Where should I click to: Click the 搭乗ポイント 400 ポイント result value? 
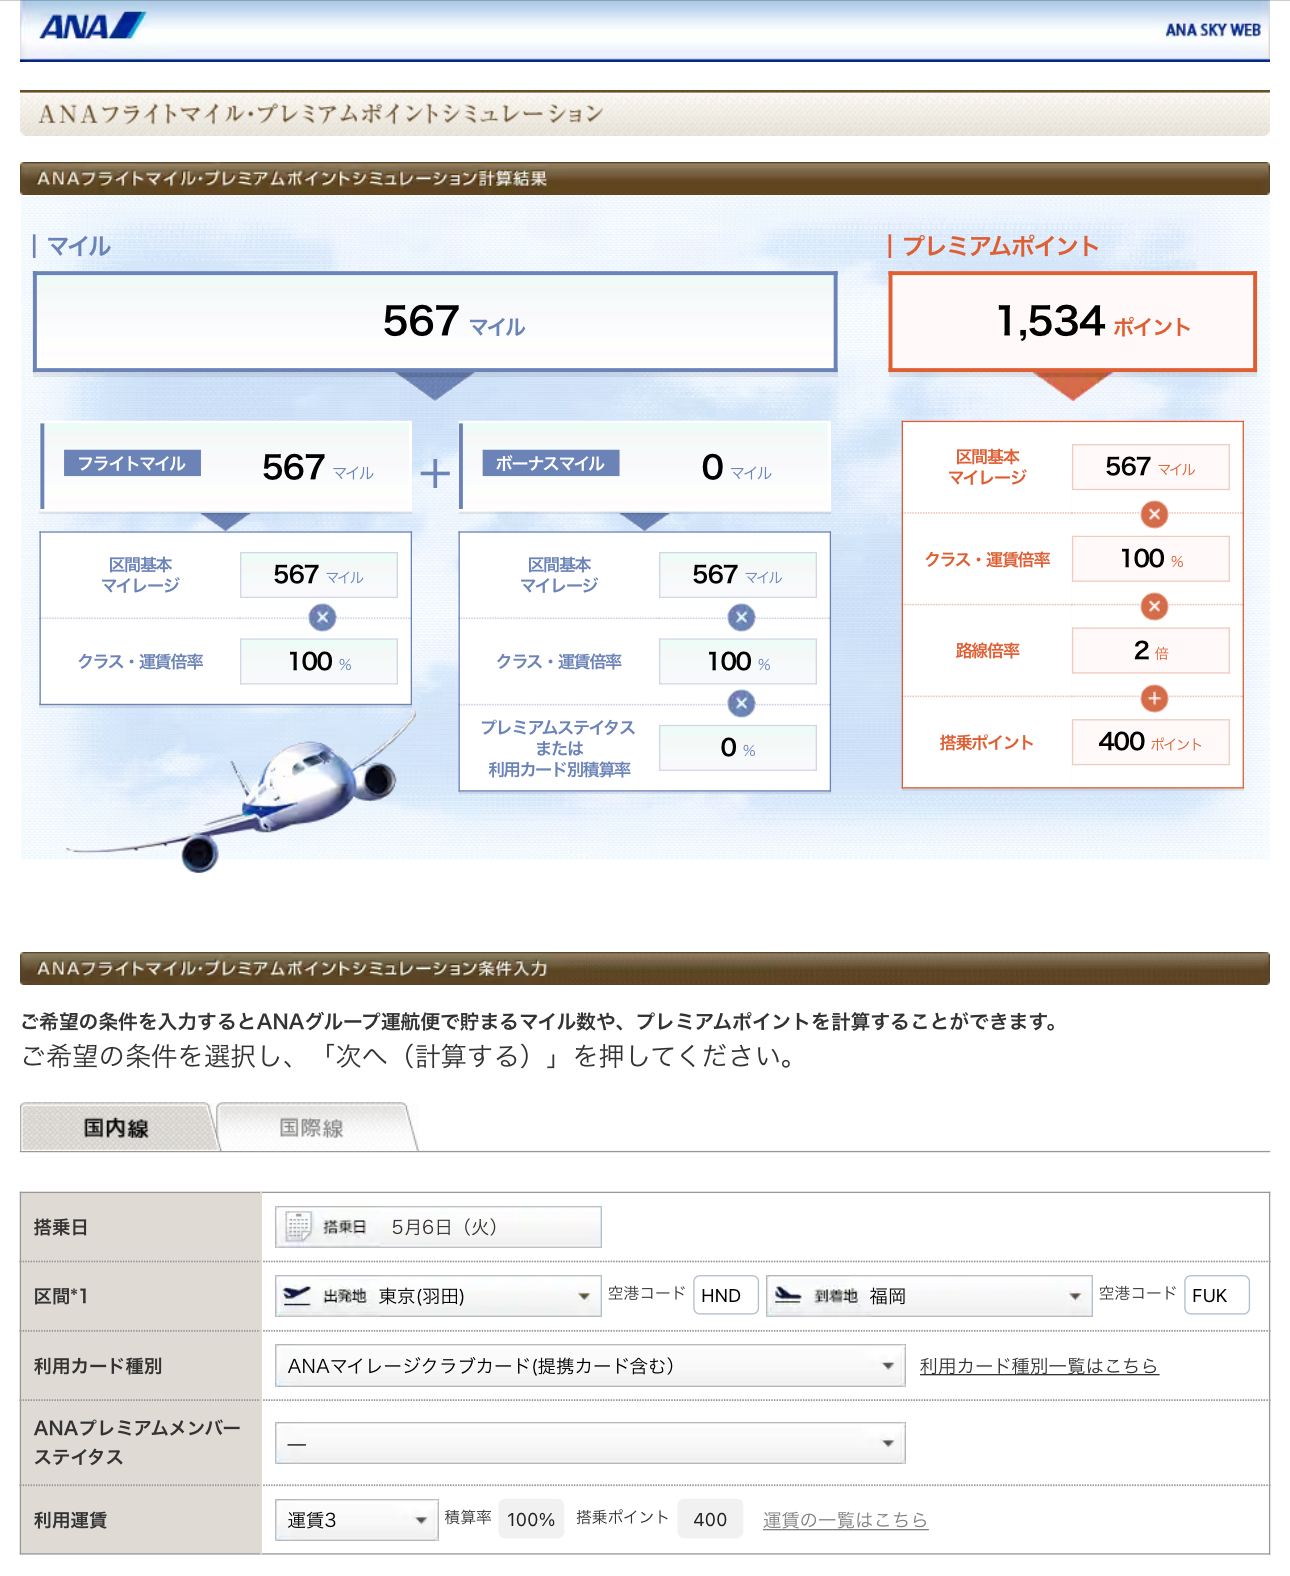pos(1150,742)
